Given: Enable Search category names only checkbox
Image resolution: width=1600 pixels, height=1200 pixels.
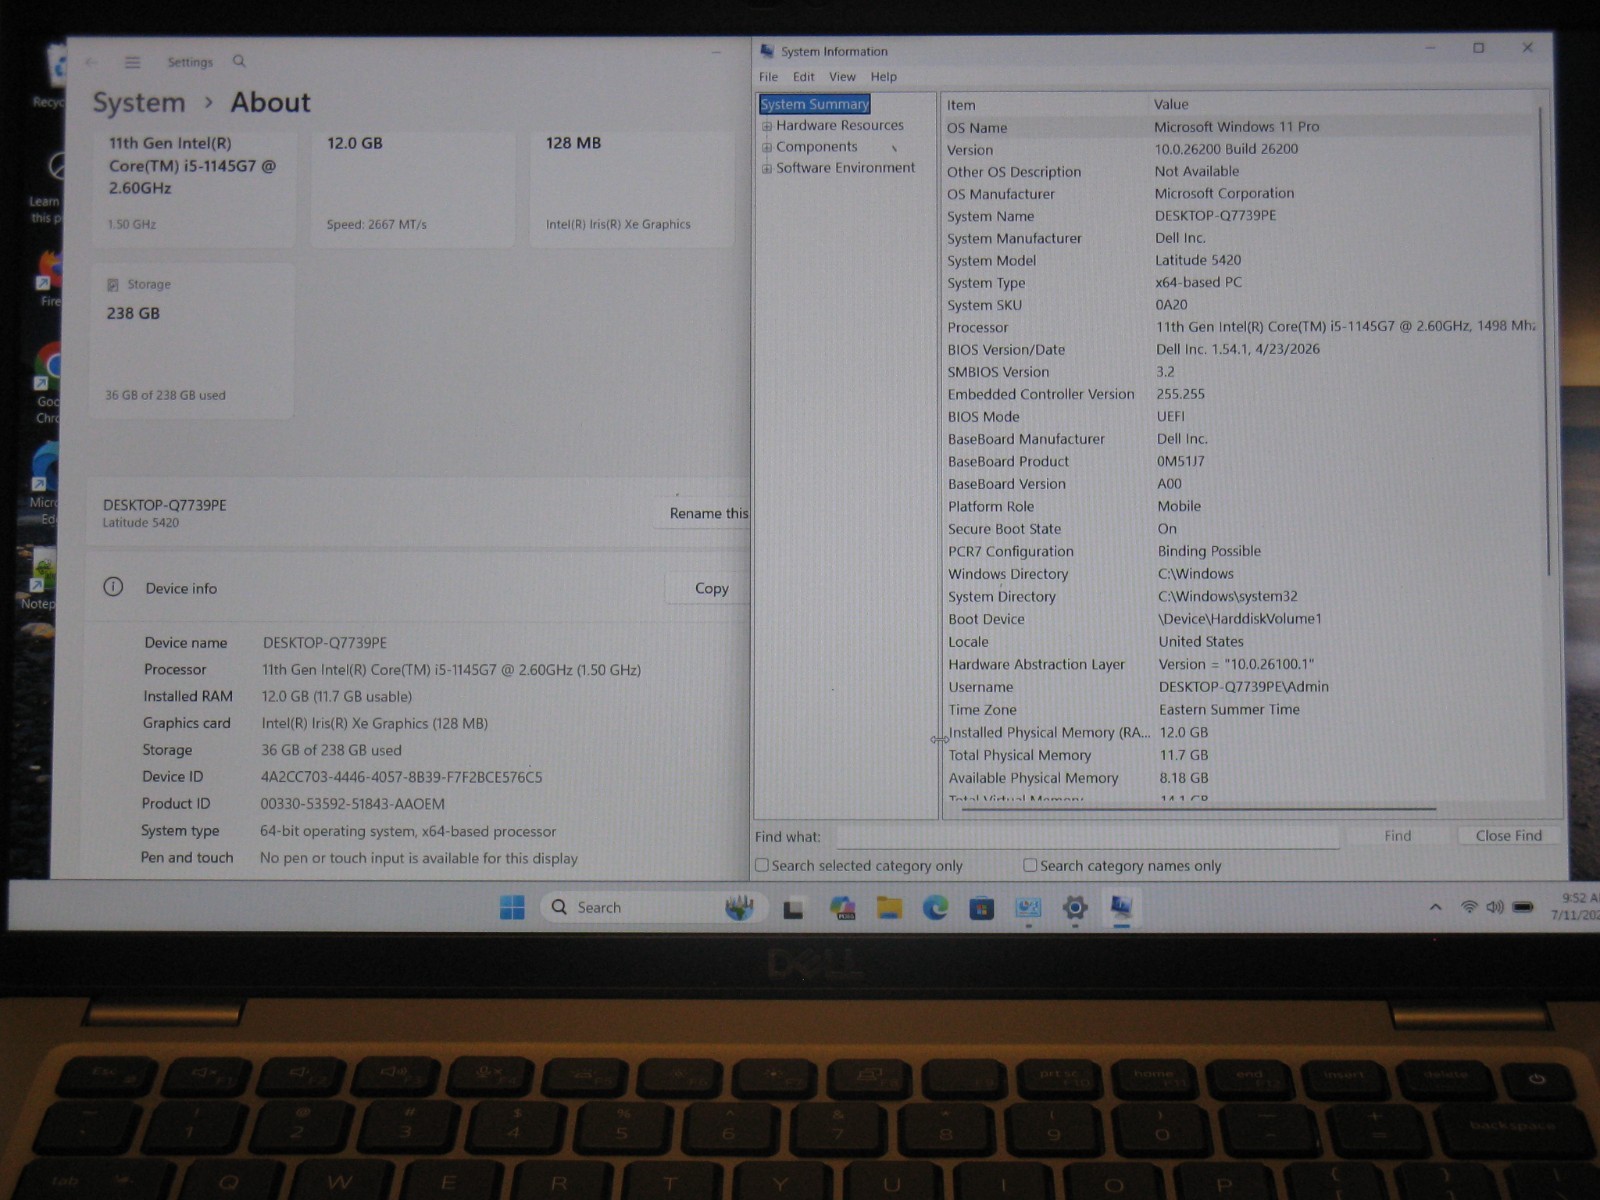Looking at the screenshot, I should pyautogui.click(x=1030, y=865).
